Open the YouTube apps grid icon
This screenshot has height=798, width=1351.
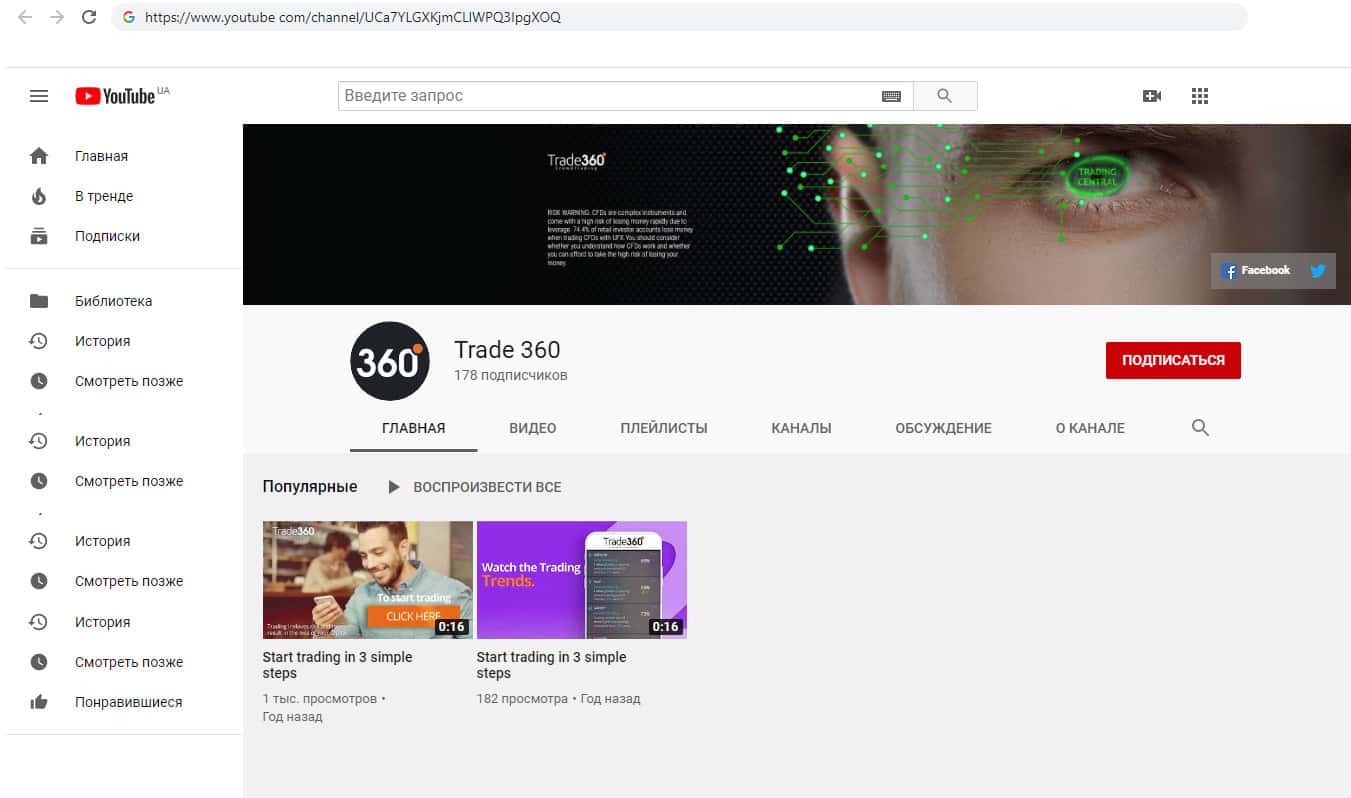tap(1200, 96)
